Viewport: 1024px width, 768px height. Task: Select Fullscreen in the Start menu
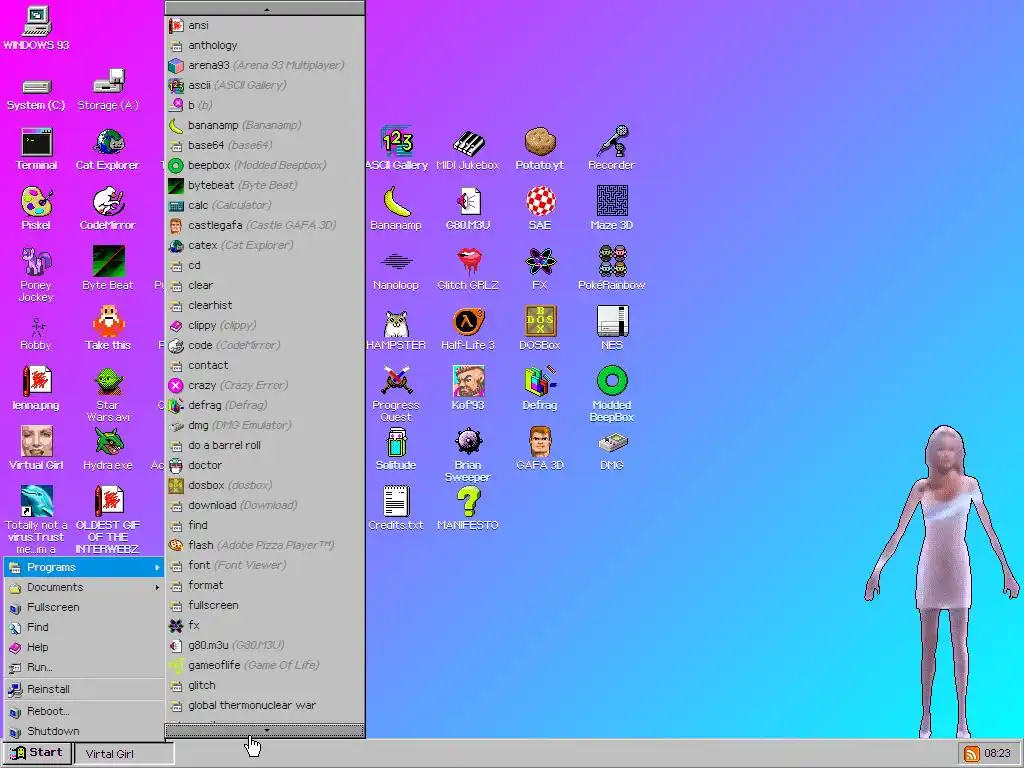point(84,607)
